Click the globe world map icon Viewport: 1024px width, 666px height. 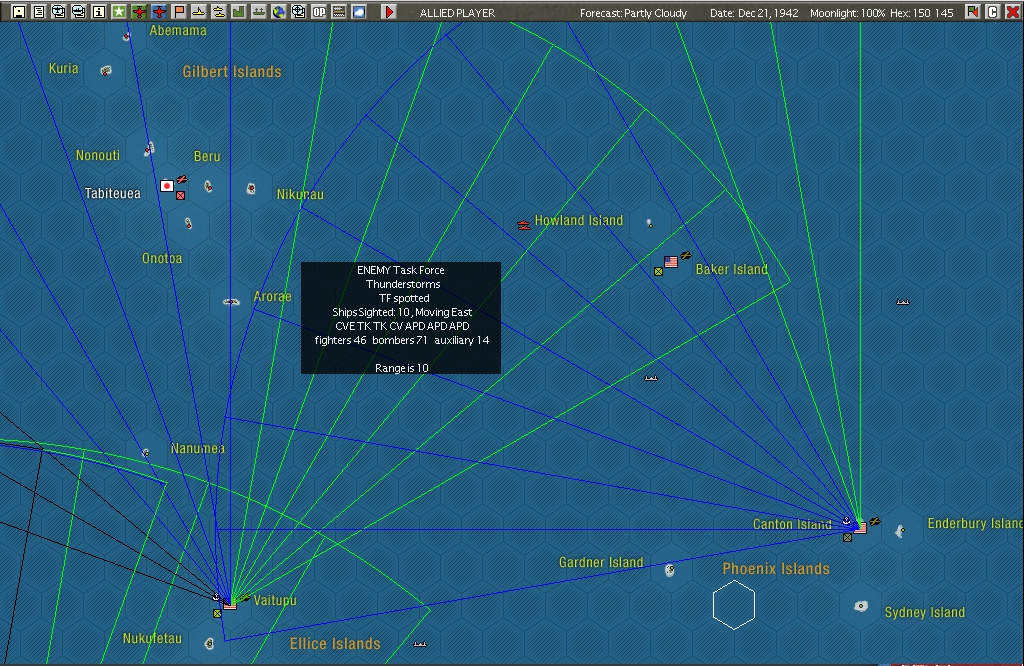point(278,12)
